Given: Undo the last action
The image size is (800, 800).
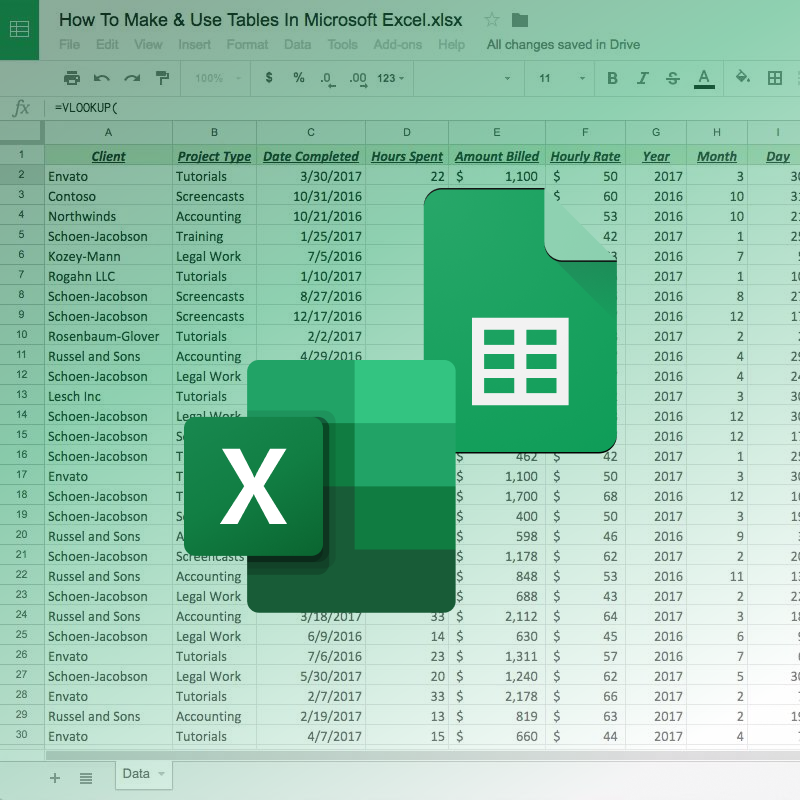Looking at the screenshot, I should tap(102, 78).
